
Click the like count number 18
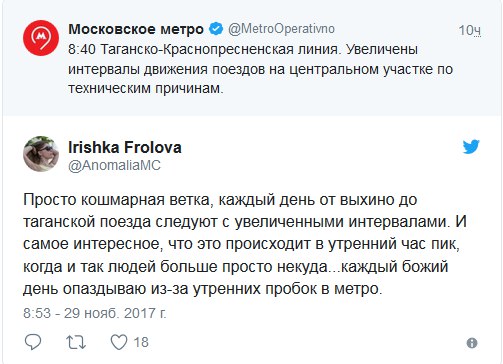141,342
